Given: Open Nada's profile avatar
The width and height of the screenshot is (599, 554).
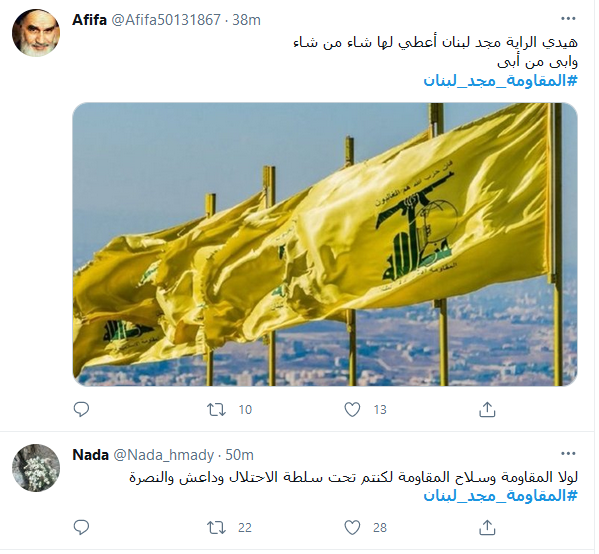Looking at the screenshot, I should coord(36,468).
